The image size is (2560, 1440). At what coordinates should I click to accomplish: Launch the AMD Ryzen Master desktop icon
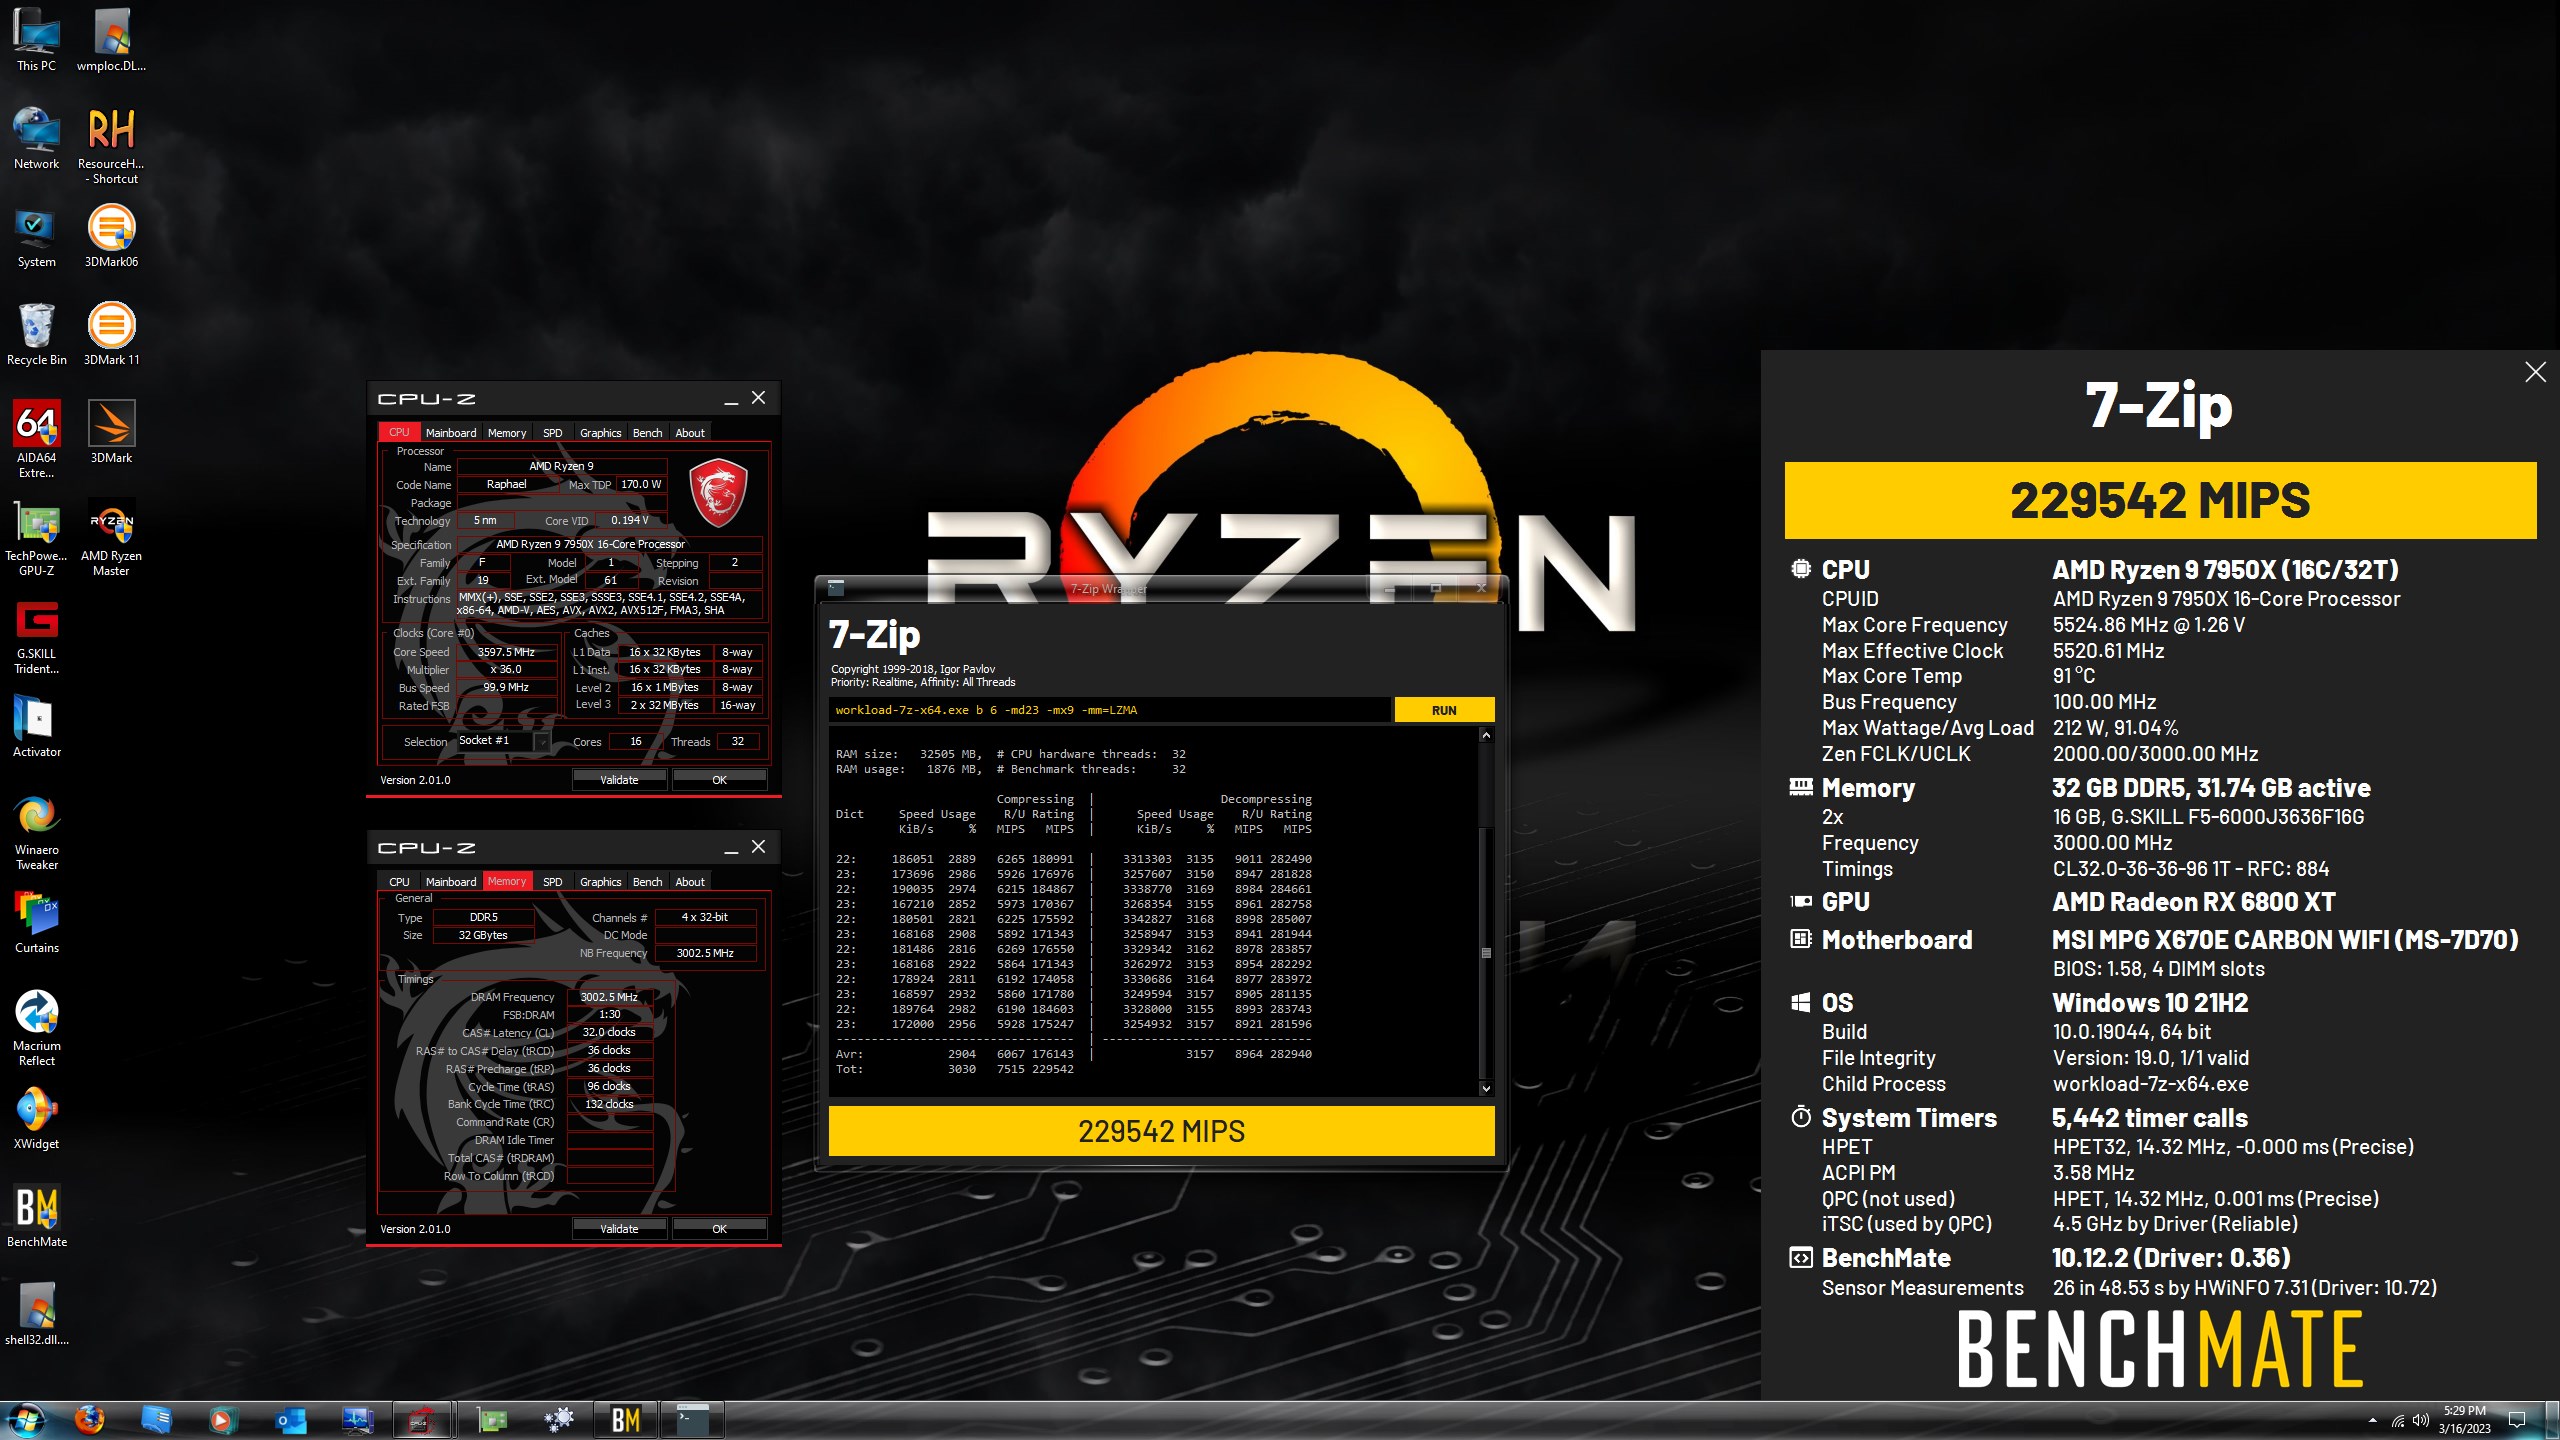click(x=111, y=537)
